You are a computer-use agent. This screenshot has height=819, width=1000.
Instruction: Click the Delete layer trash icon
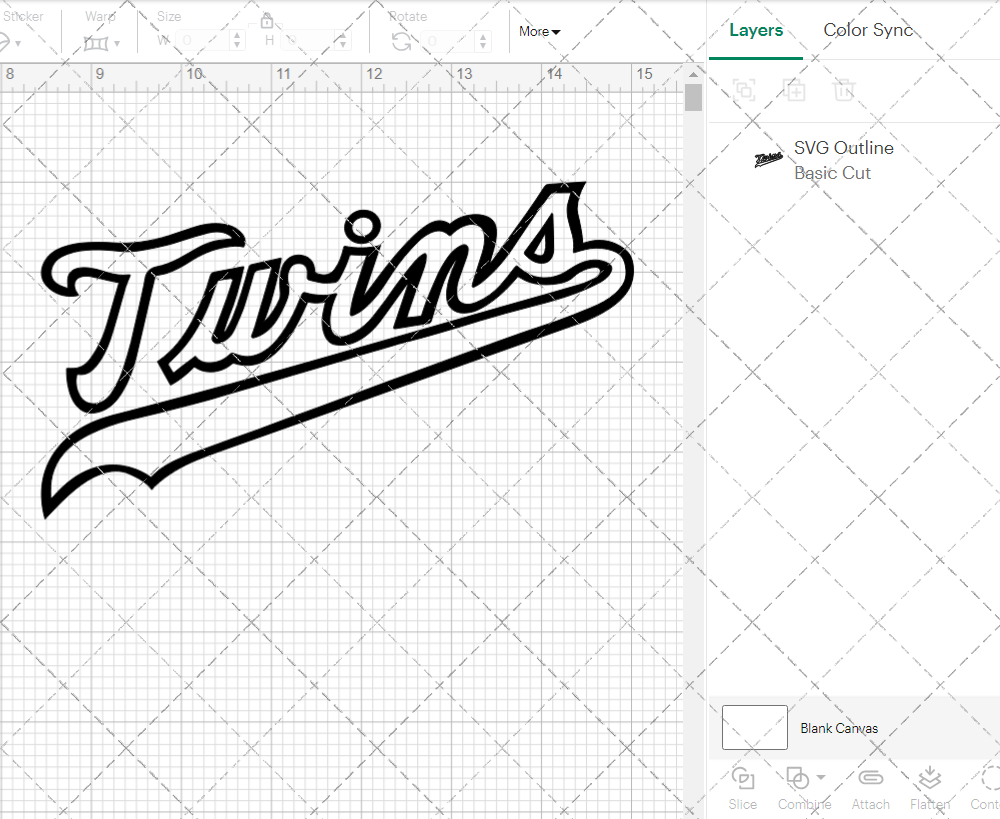tap(843, 90)
